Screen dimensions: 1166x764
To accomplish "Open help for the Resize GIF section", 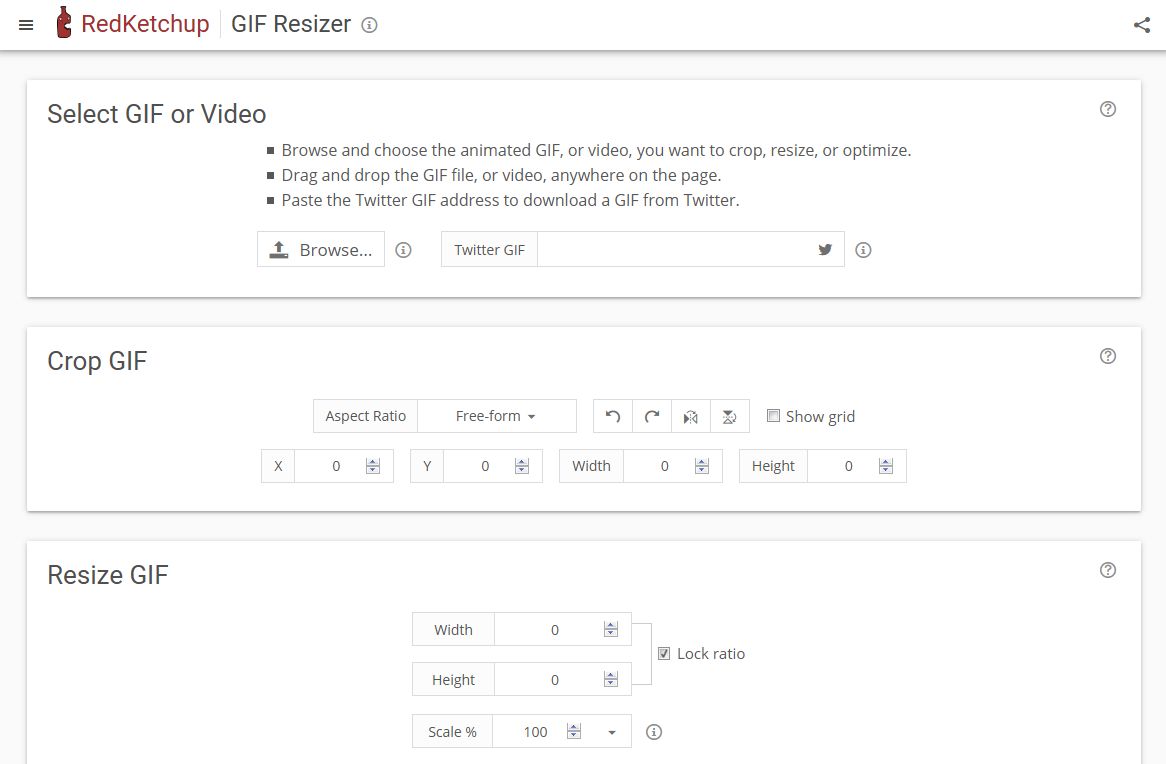I will tap(1108, 569).
